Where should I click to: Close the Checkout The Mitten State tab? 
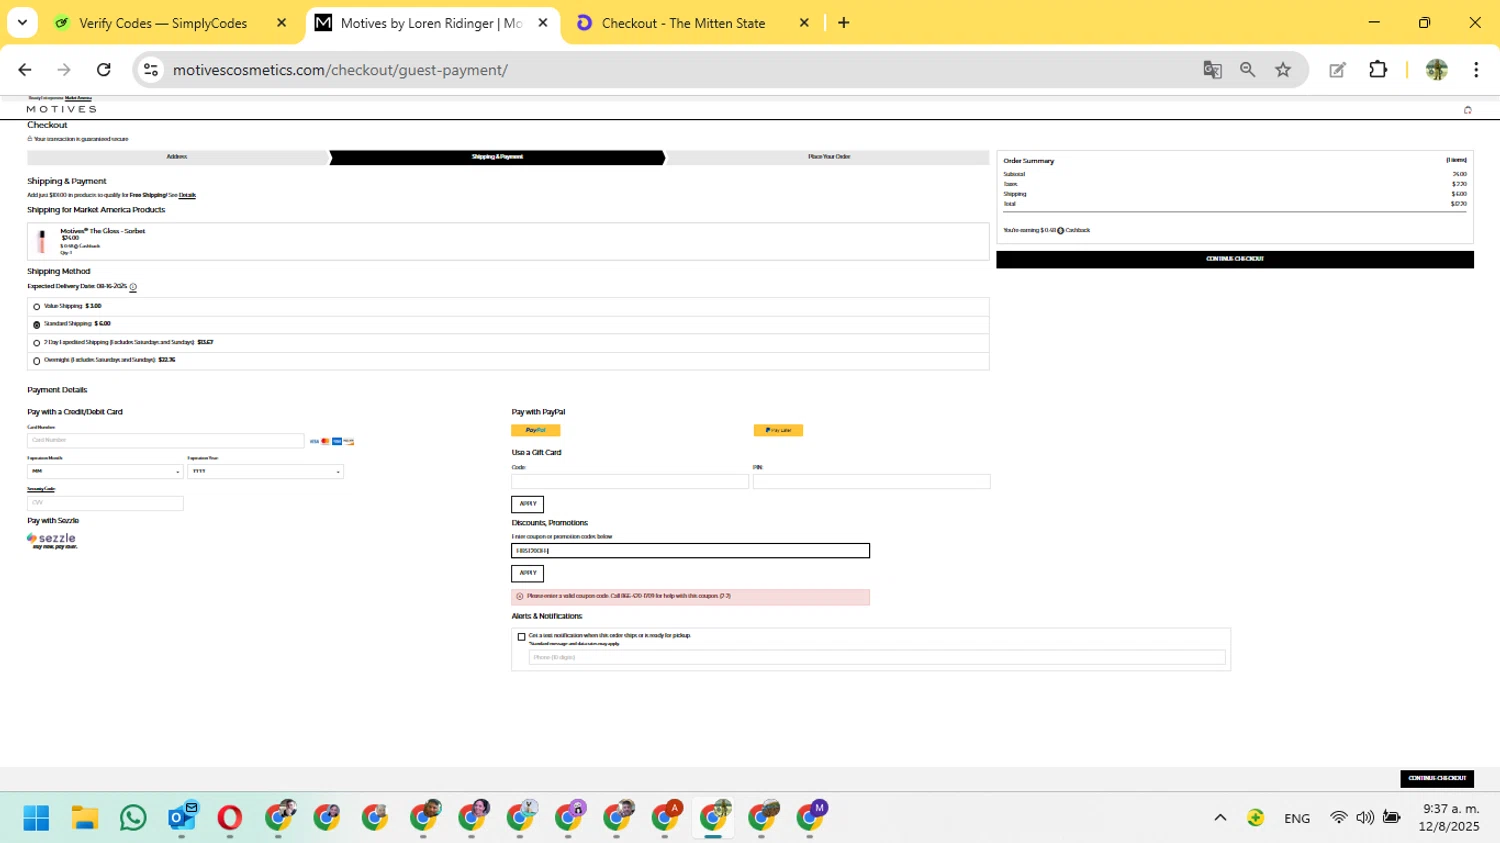804,23
